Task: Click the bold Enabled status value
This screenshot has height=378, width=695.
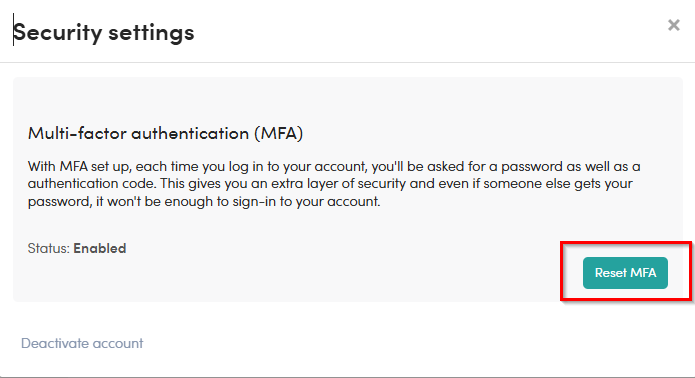Action: pyautogui.click(x=100, y=248)
